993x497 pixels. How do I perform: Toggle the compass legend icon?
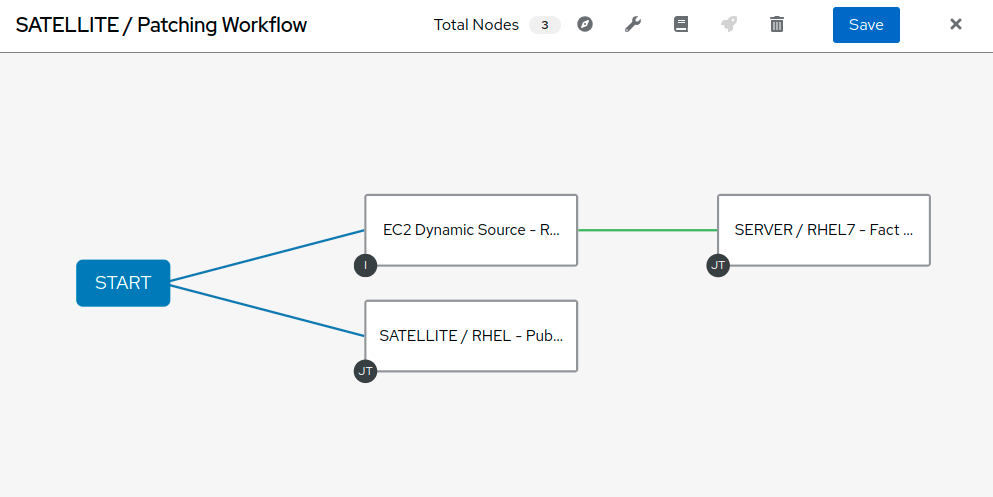click(585, 25)
